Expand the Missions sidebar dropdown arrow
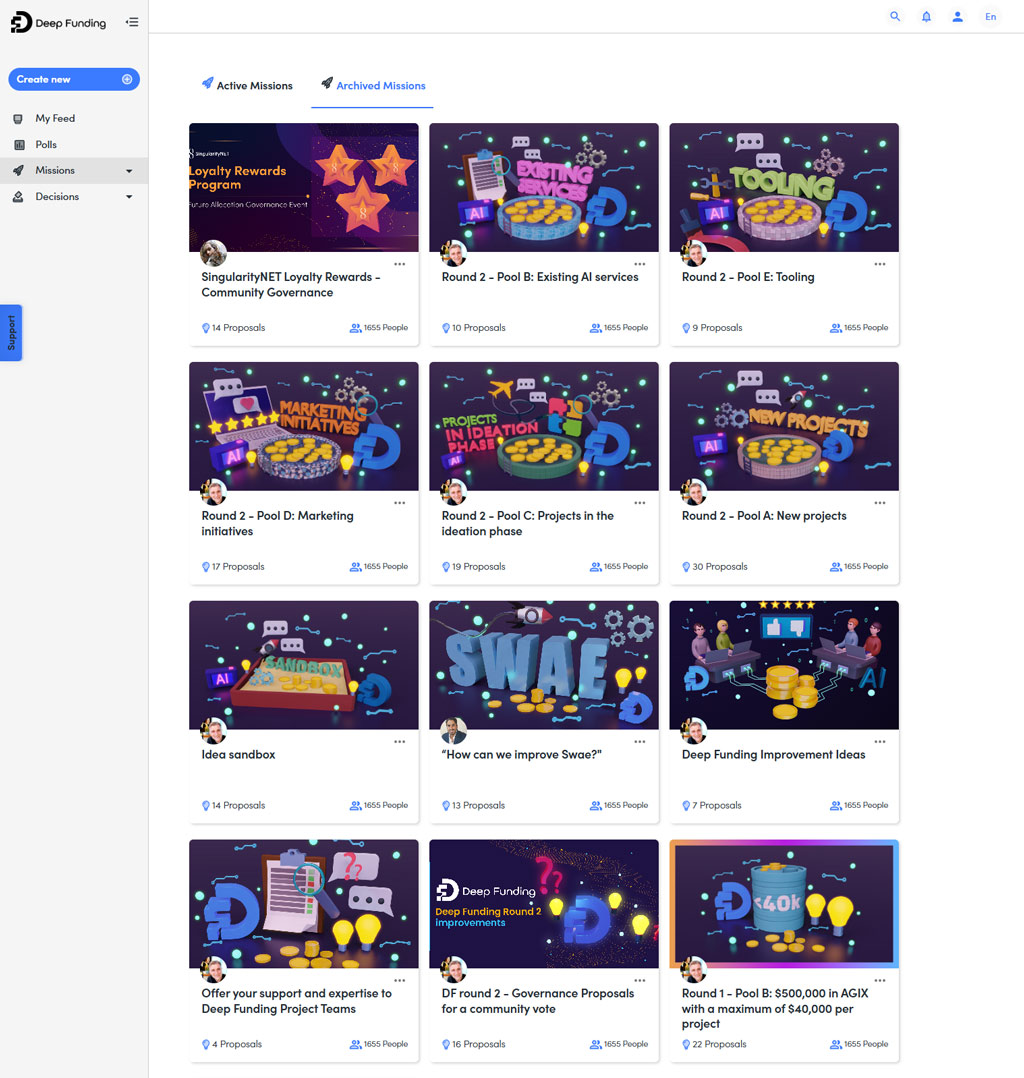 tap(129, 171)
